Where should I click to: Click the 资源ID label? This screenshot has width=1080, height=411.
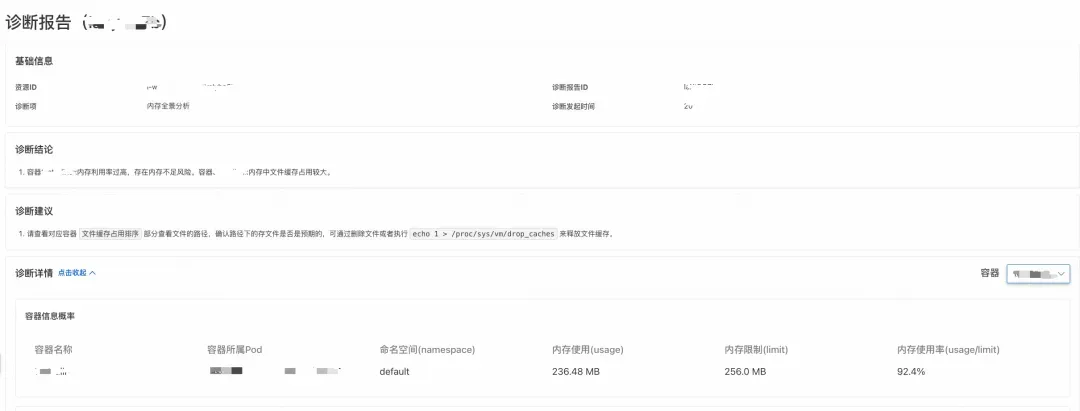pos(25,87)
